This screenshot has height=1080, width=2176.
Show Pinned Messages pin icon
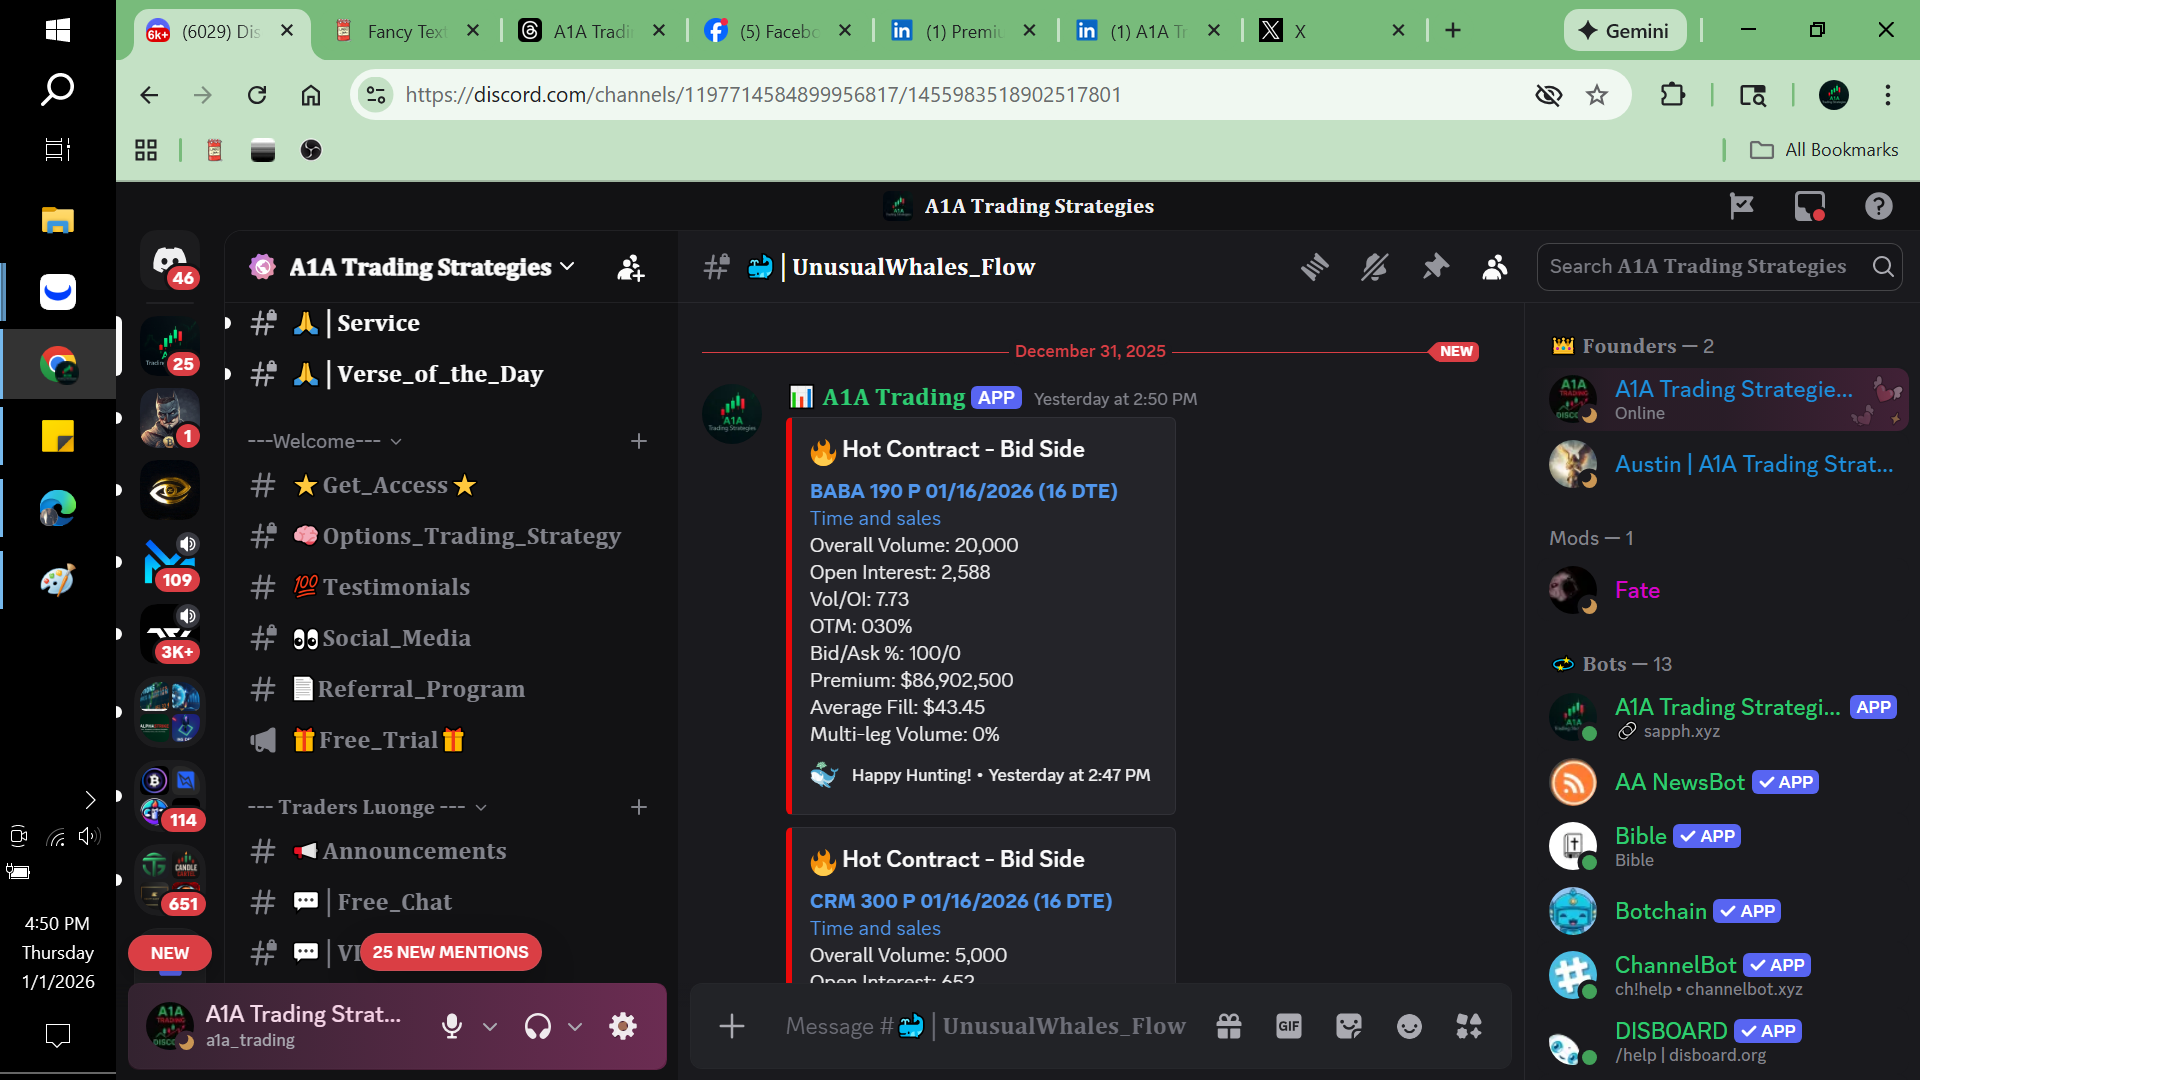pos(1435,267)
